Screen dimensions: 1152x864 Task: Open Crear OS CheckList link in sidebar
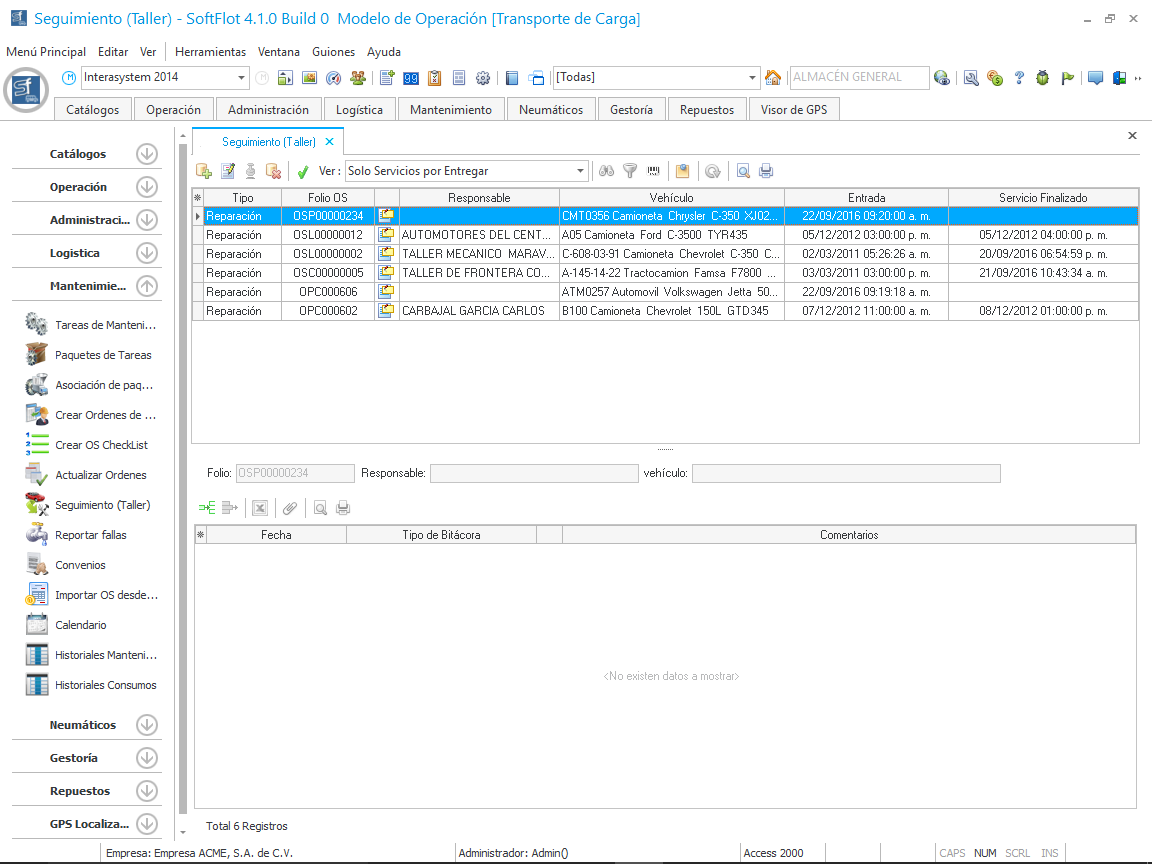101,445
